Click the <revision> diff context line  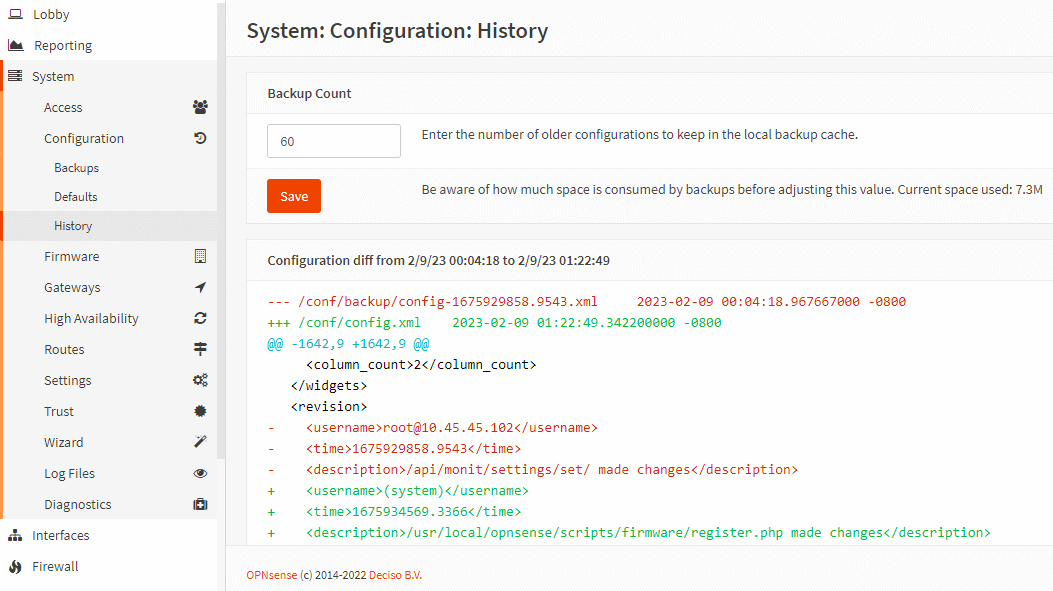[328, 406]
